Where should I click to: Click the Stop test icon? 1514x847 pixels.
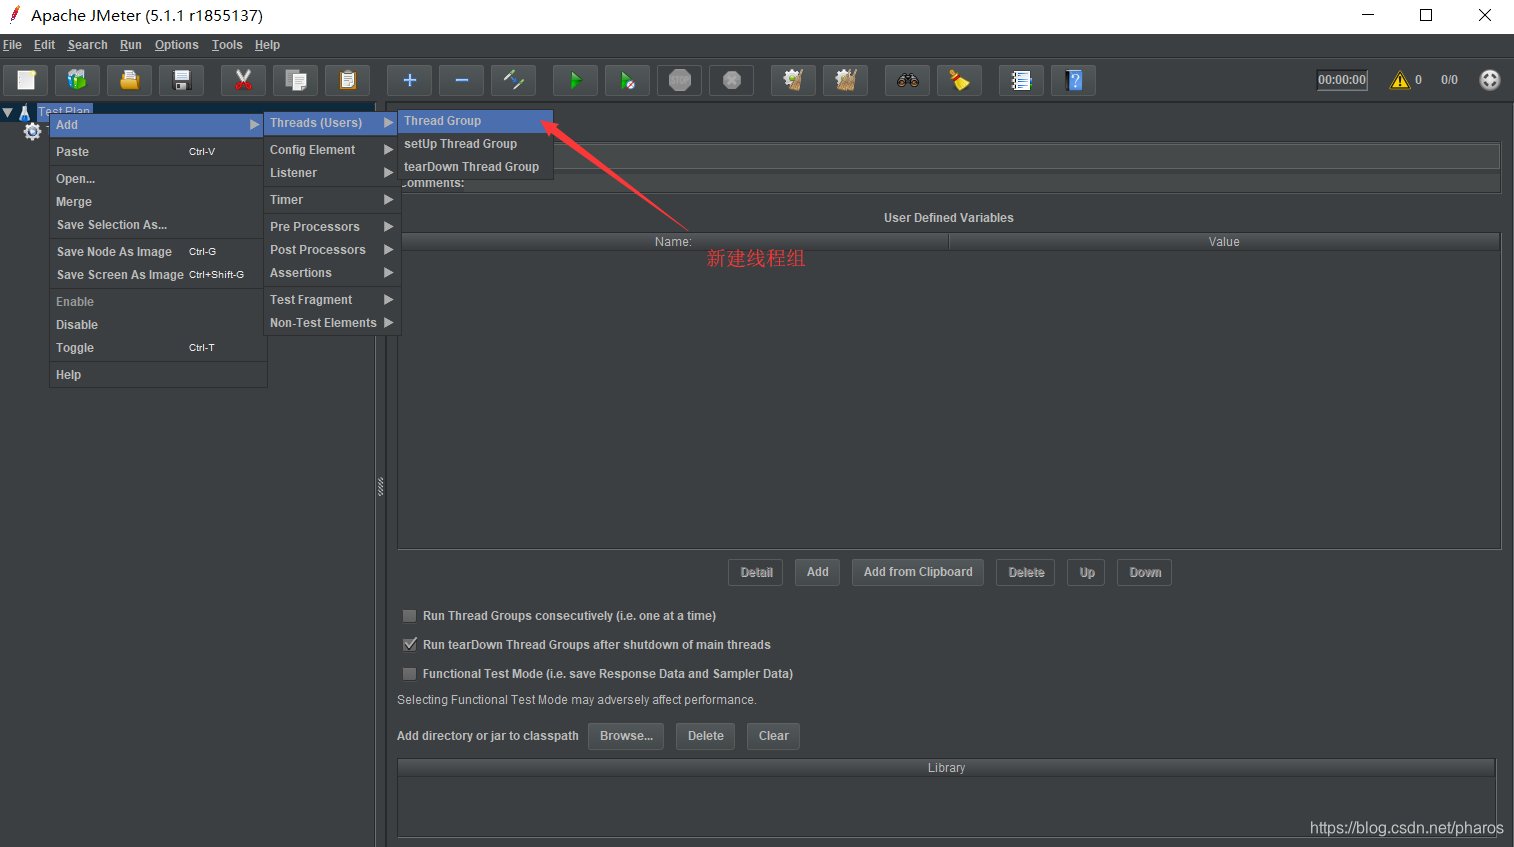[x=679, y=80]
